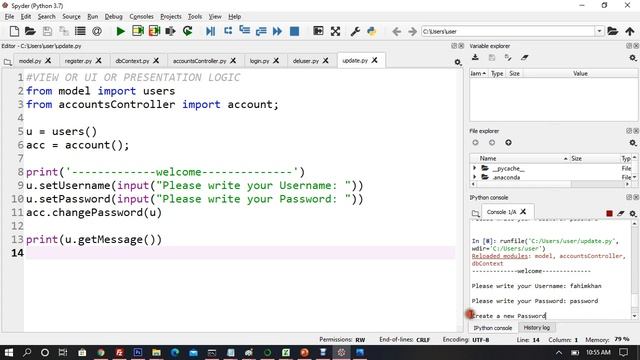The image size is (640, 360).
Task: Remove all variables eraser in Variable explorer
Action: pyautogui.click(x=524, y=58)
